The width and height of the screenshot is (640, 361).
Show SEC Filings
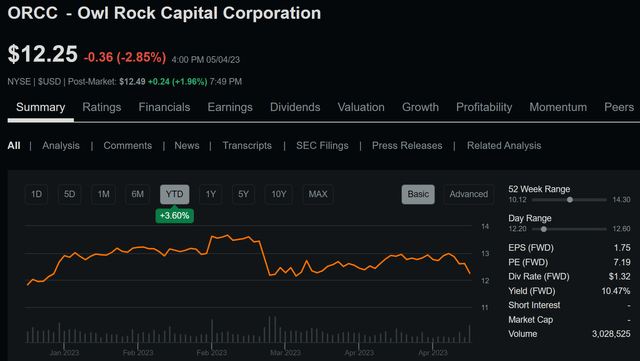tap(322, 146)
